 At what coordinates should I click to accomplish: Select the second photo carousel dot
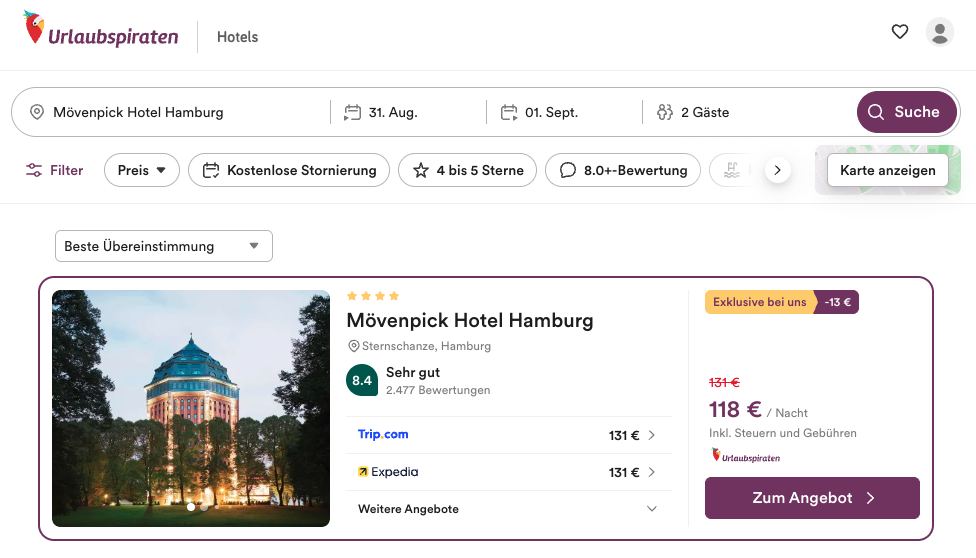tap(204, 507)
